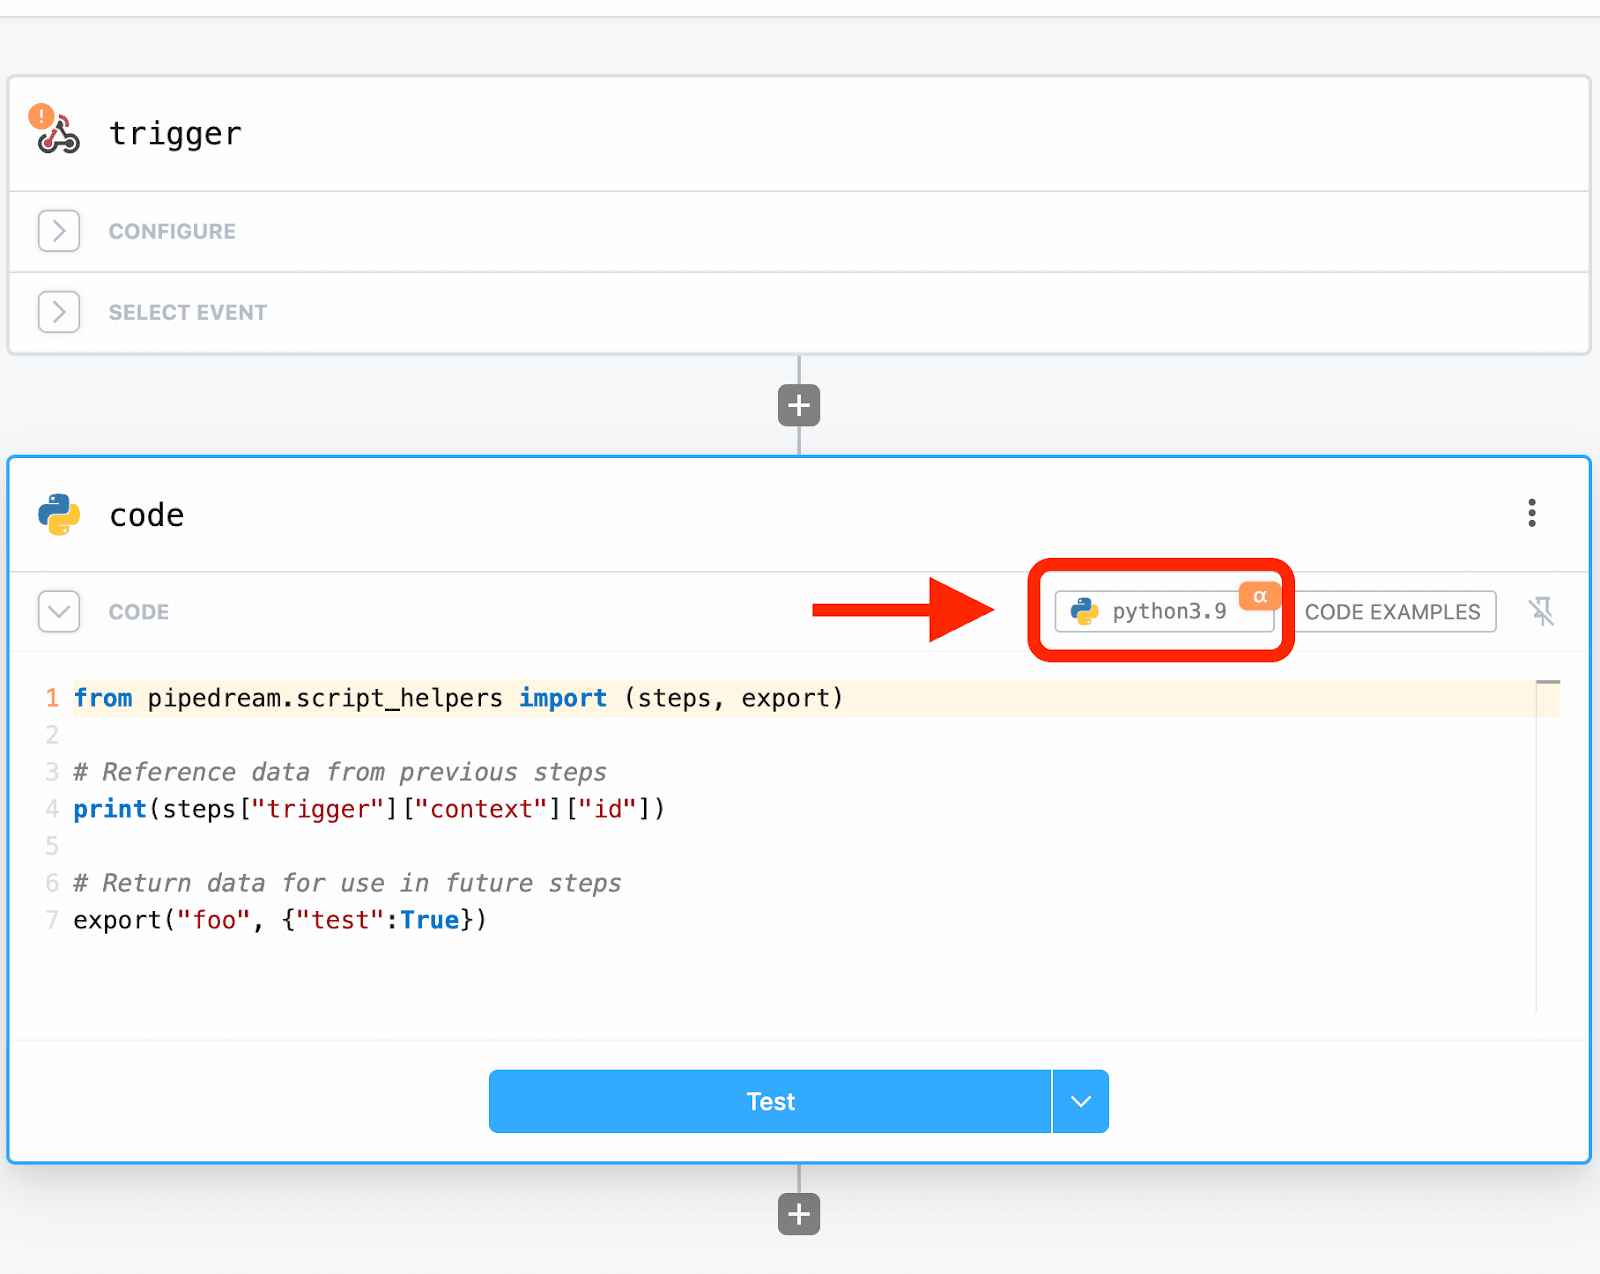The image size is (1600, 1274).
Task: Expand the CONFIGURE section of trigger
Action: pyautogui.click(x=59, y=231)
